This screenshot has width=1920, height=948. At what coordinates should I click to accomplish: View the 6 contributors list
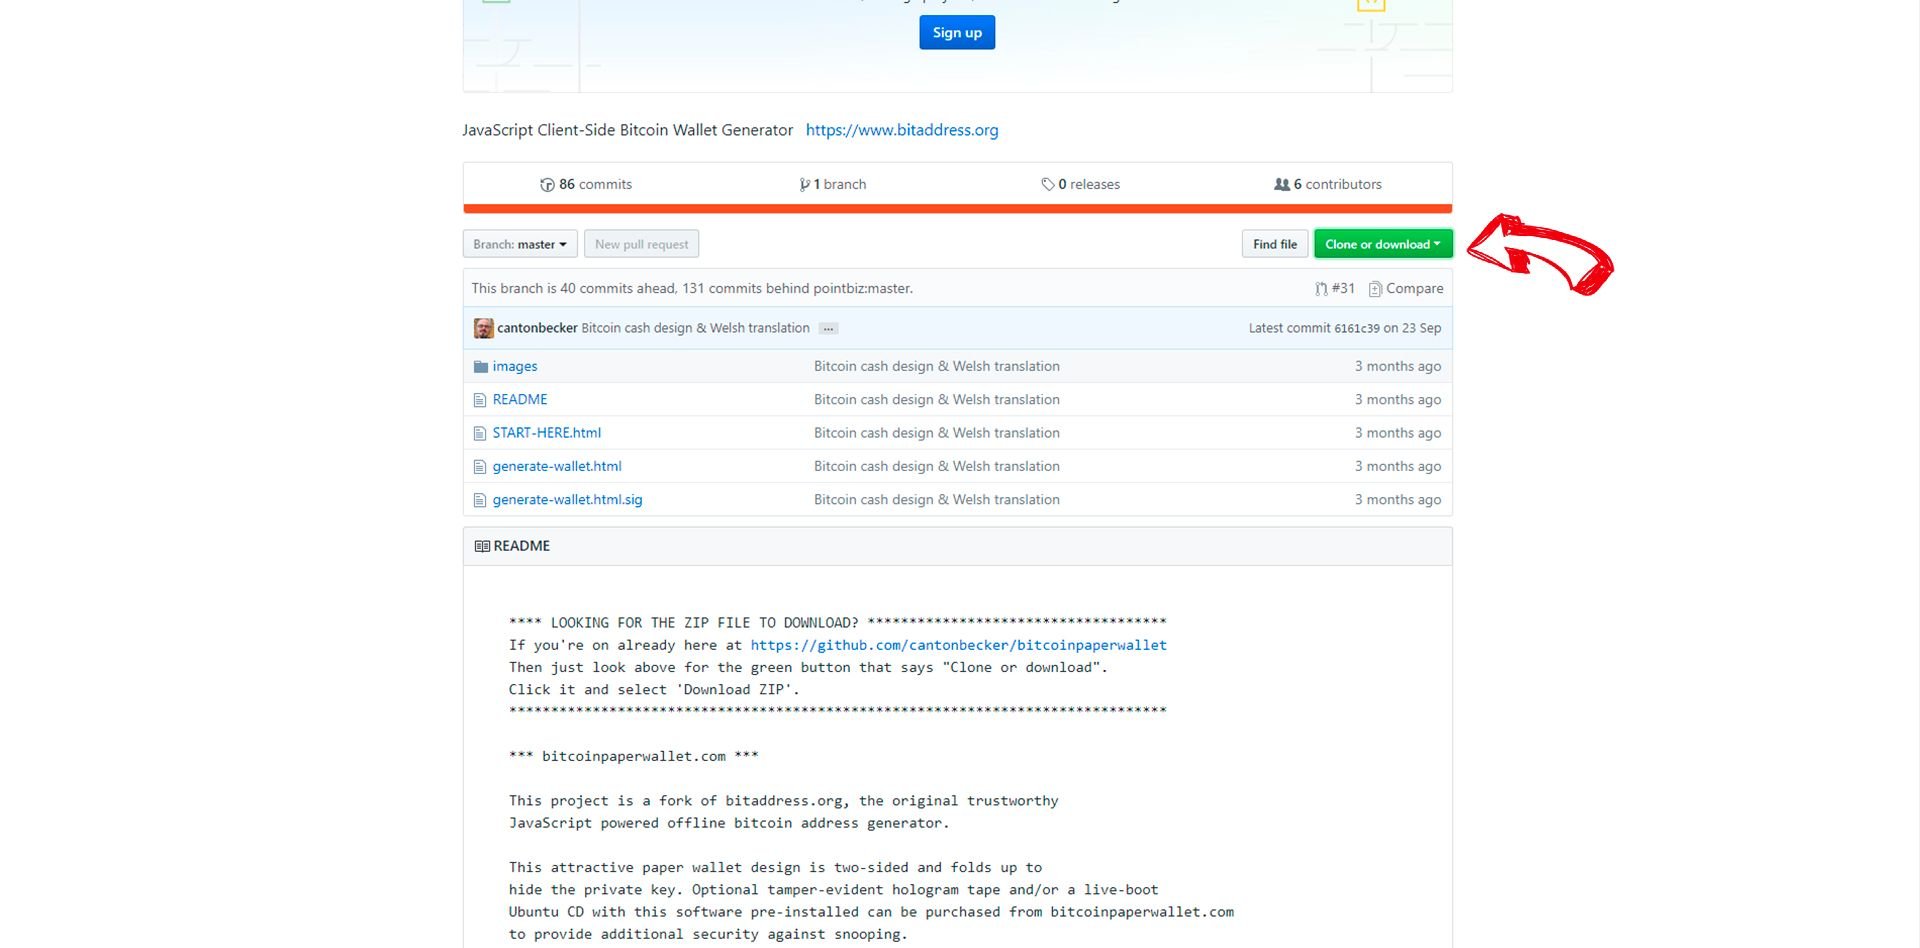click(1337, 184)
